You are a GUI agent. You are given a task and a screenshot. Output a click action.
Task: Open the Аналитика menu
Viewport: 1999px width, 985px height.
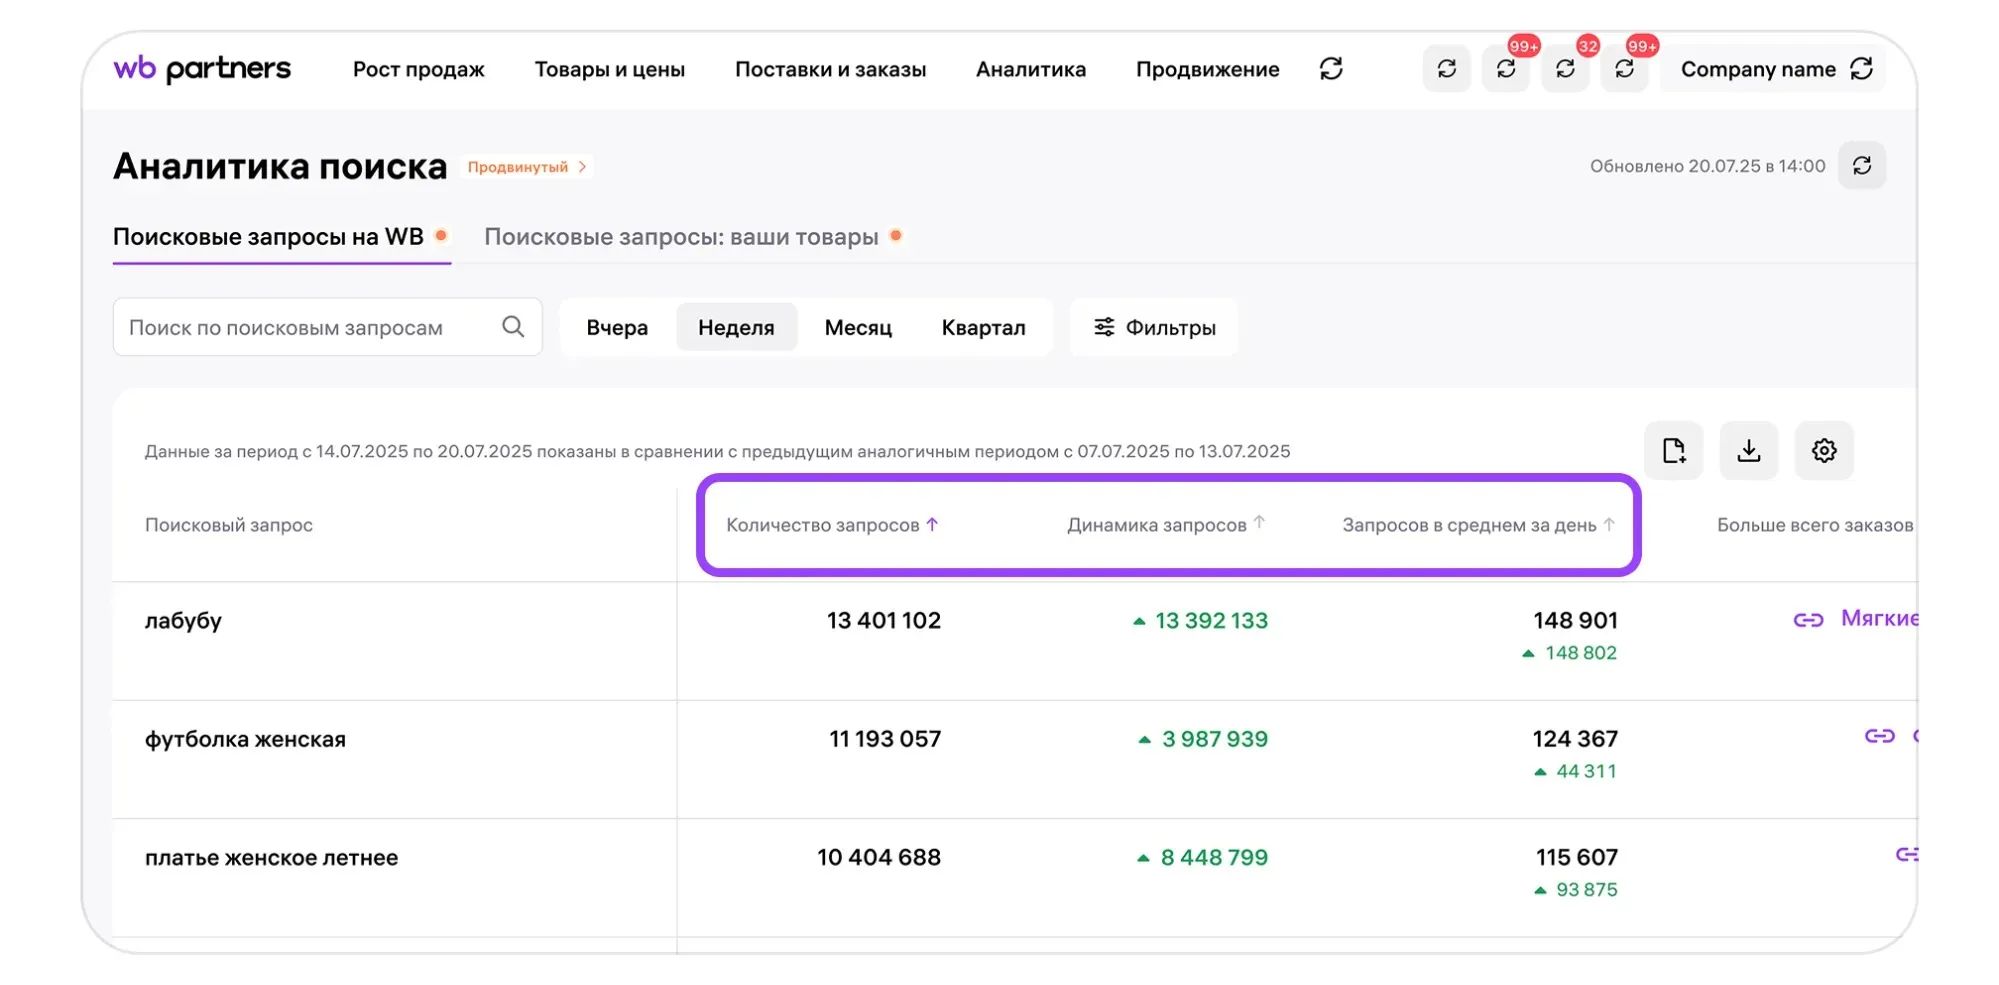pos(1030,70)
